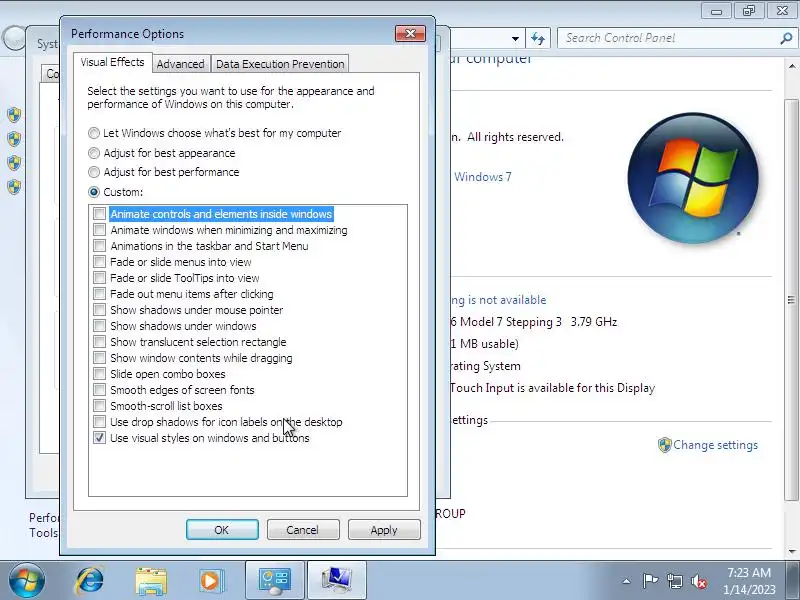
Task: Expand the address bar history dropdown
Action: coord(515,38)
